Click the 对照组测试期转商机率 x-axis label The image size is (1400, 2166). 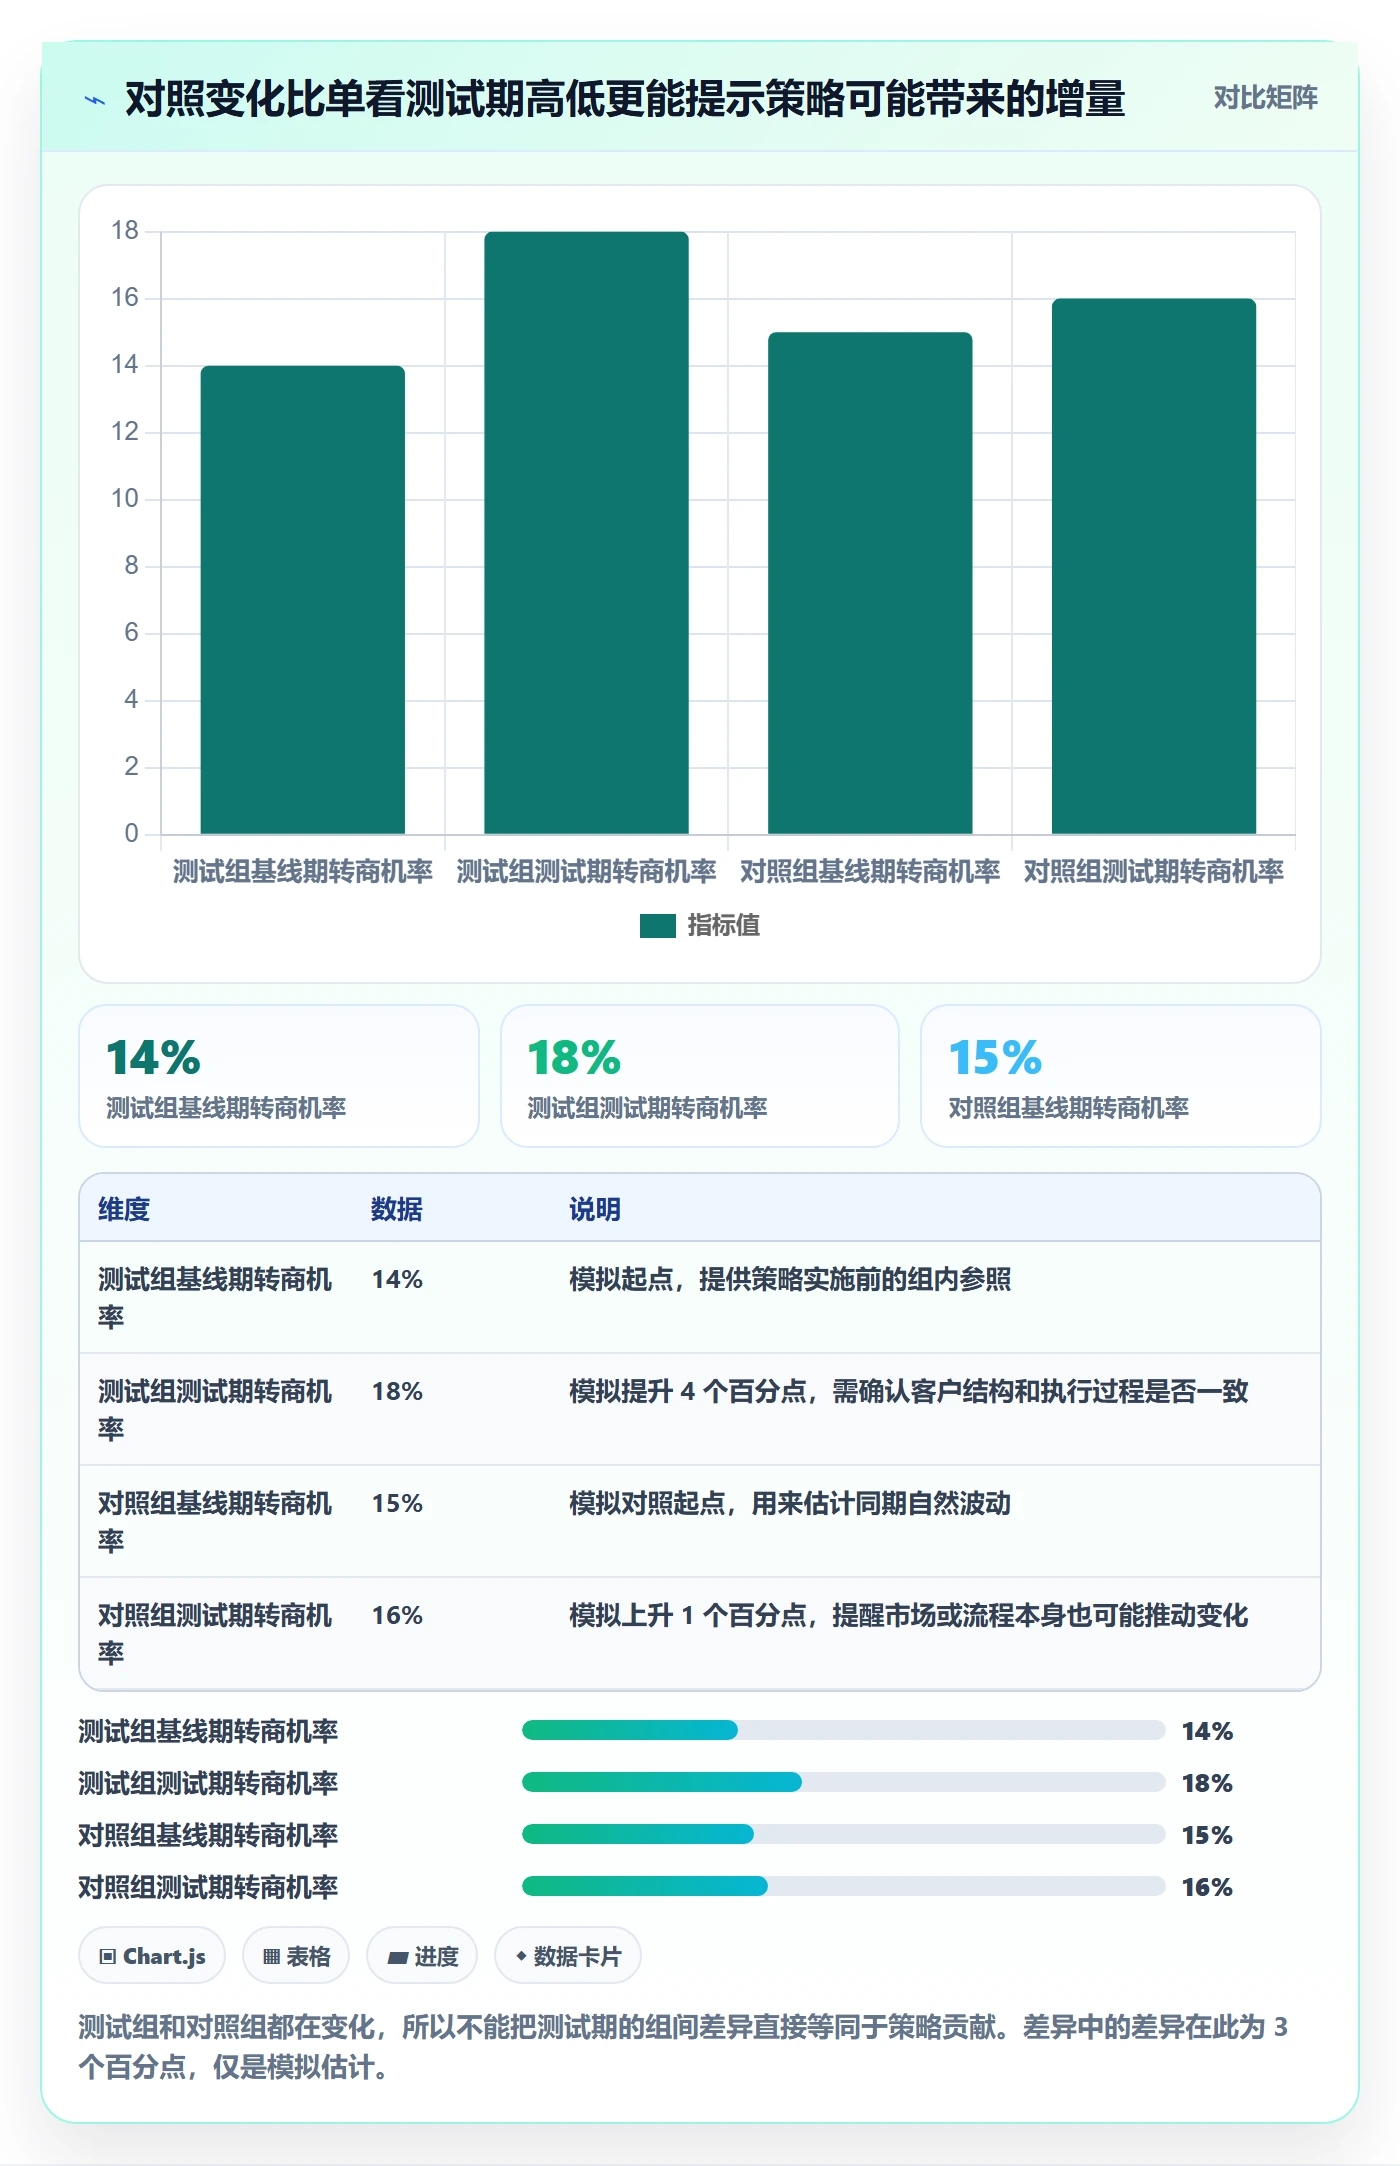(x=1154, y=872)
